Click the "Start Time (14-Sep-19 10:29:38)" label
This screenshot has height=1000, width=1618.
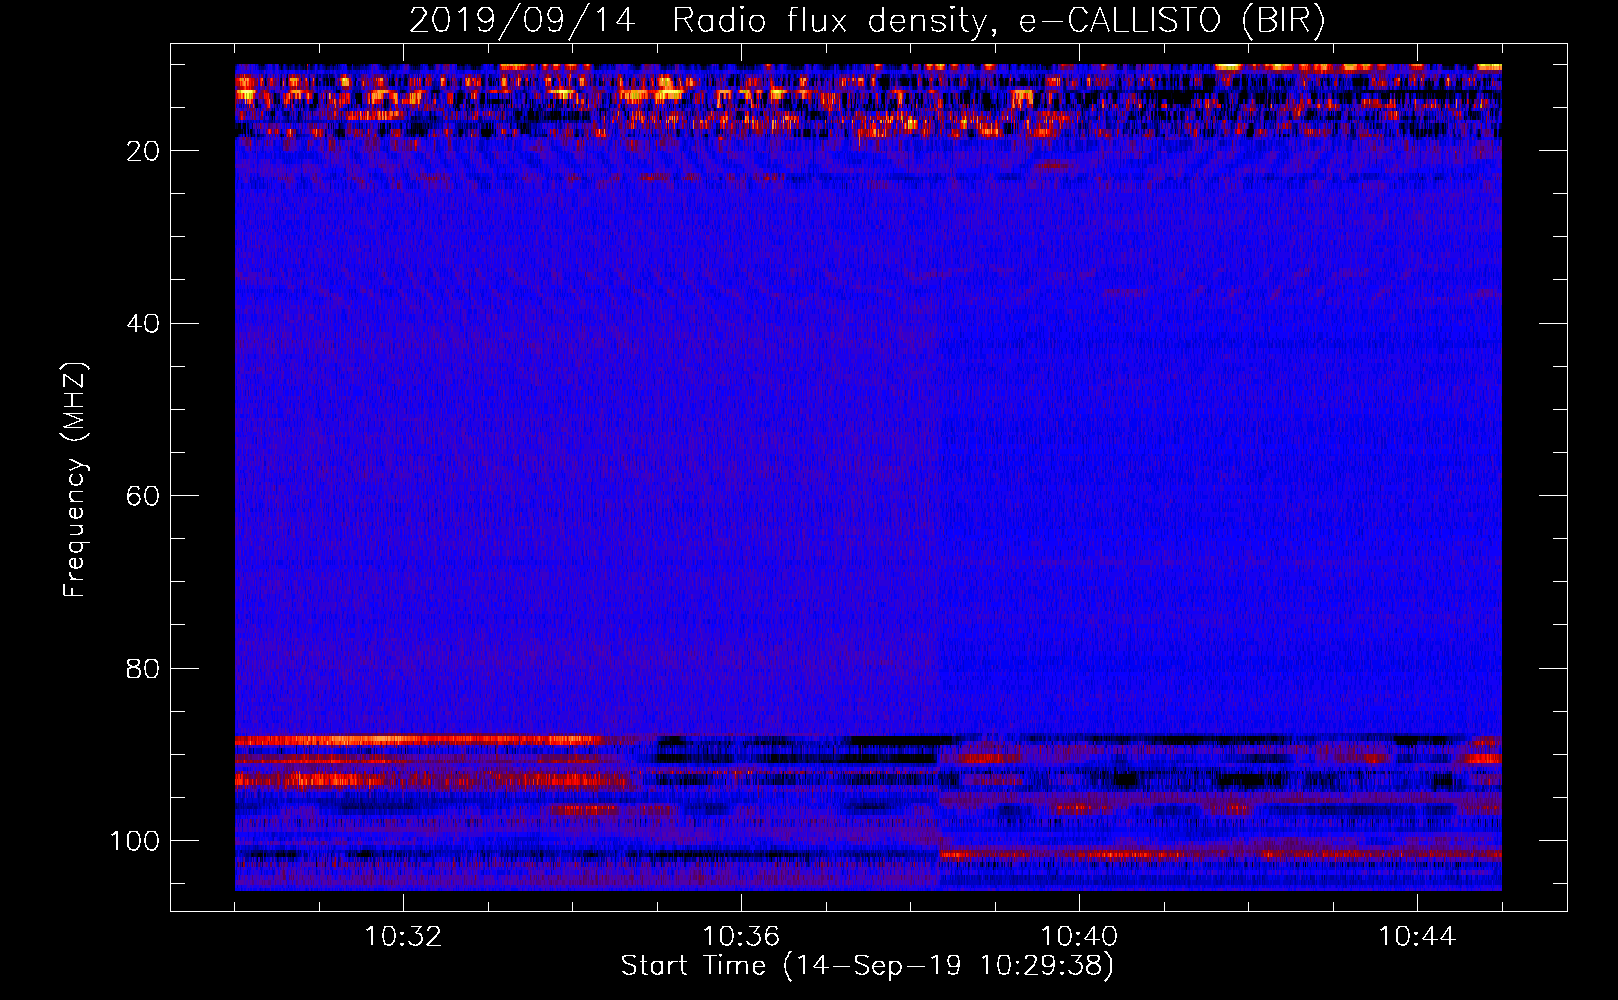pyautogui.click(x=867, y=966)
